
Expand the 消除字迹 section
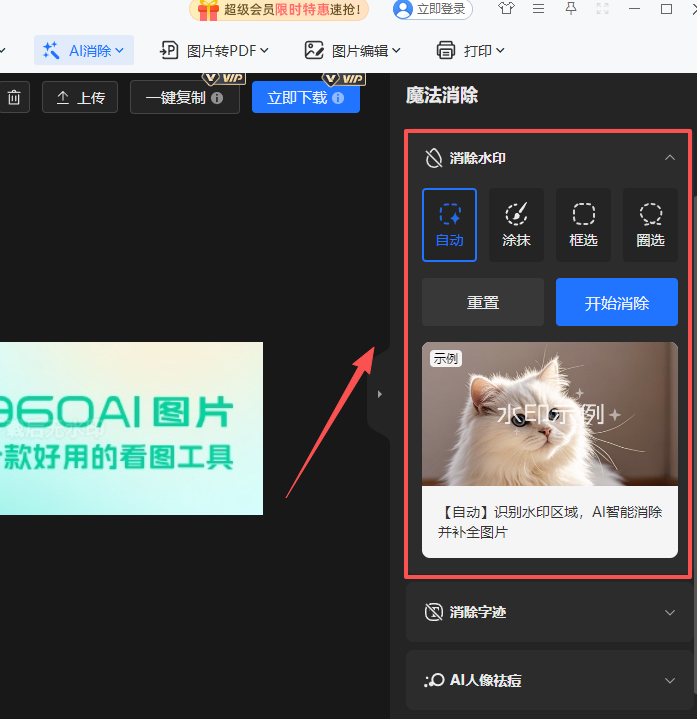point(670,612)
